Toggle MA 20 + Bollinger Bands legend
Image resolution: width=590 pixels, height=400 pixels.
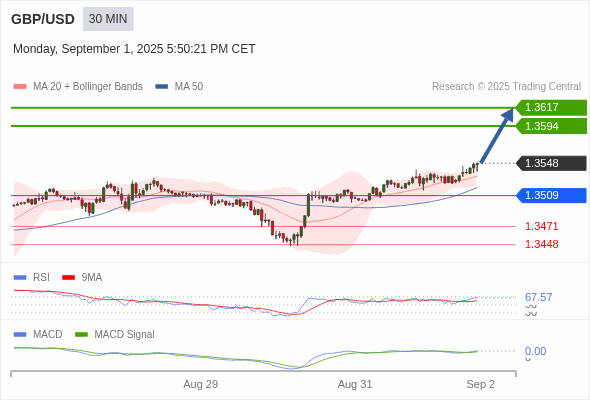(x=78, y=87)
